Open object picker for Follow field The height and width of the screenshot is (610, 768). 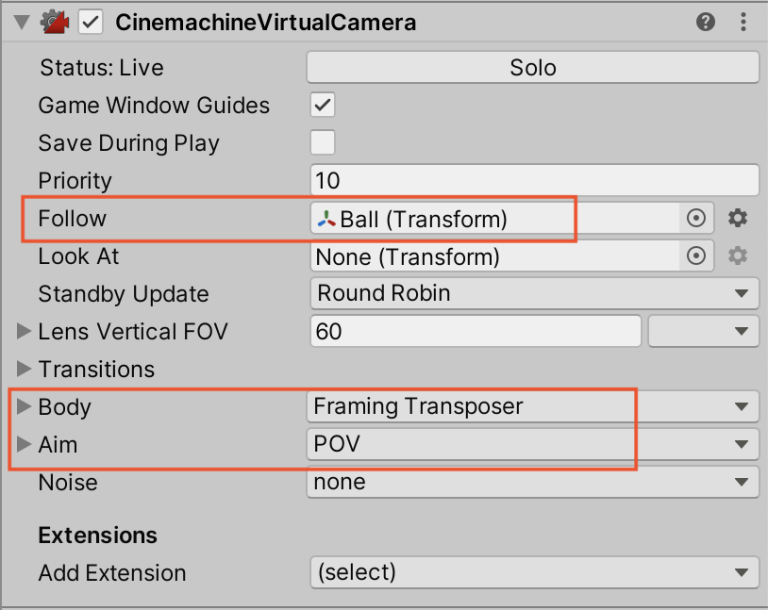(x=697, y=218)
